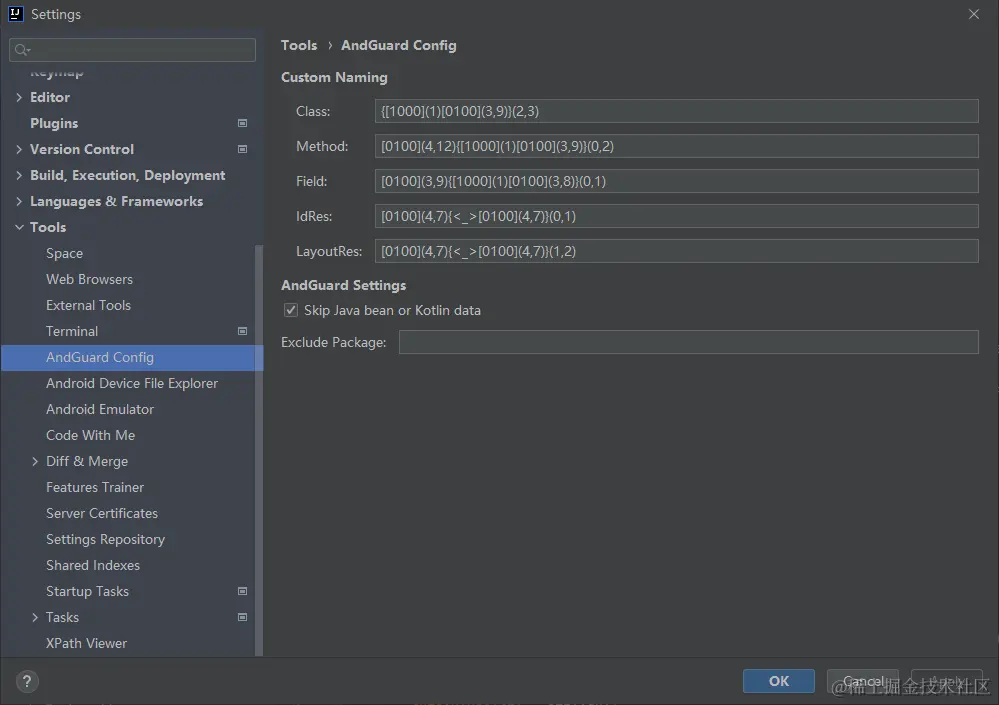Click project-level icon next to Startup Tasks

[x=242, y=591]
